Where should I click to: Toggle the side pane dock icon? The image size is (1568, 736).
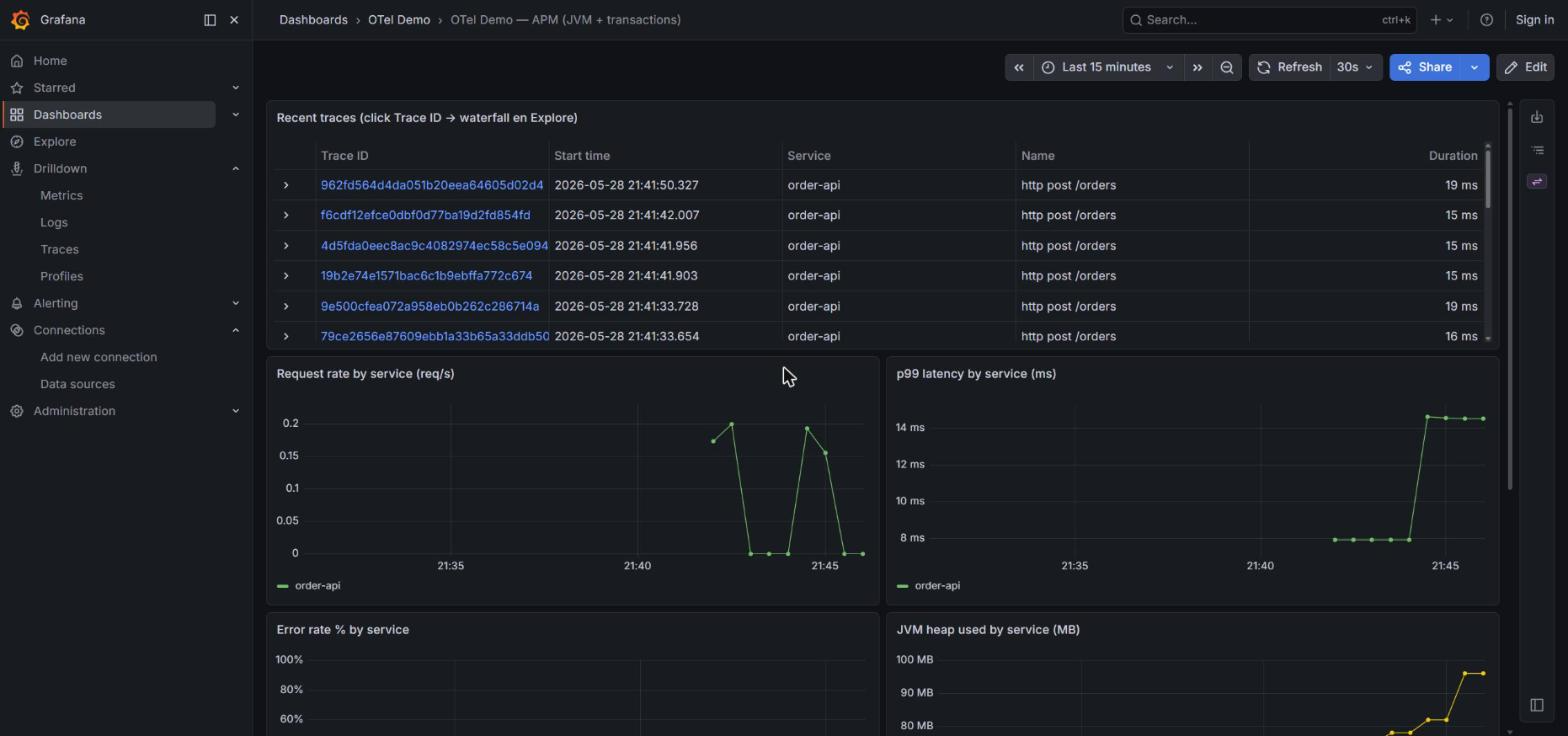tap(1537, 705)
